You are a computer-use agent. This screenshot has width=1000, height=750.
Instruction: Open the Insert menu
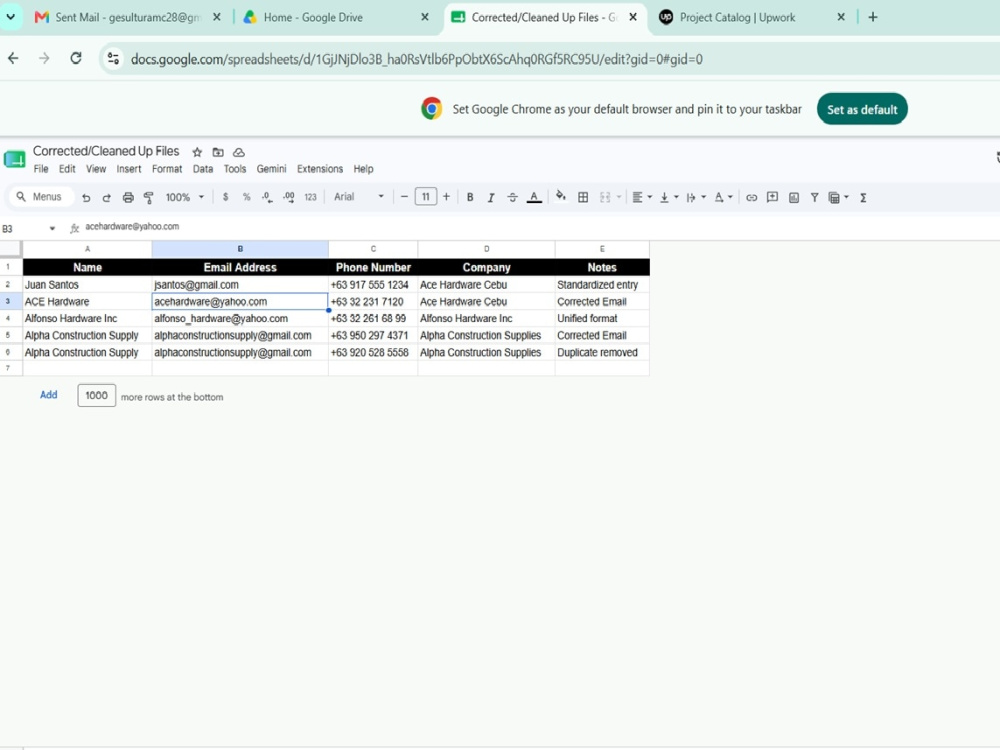pyautogui.click(x=129, y=169)
